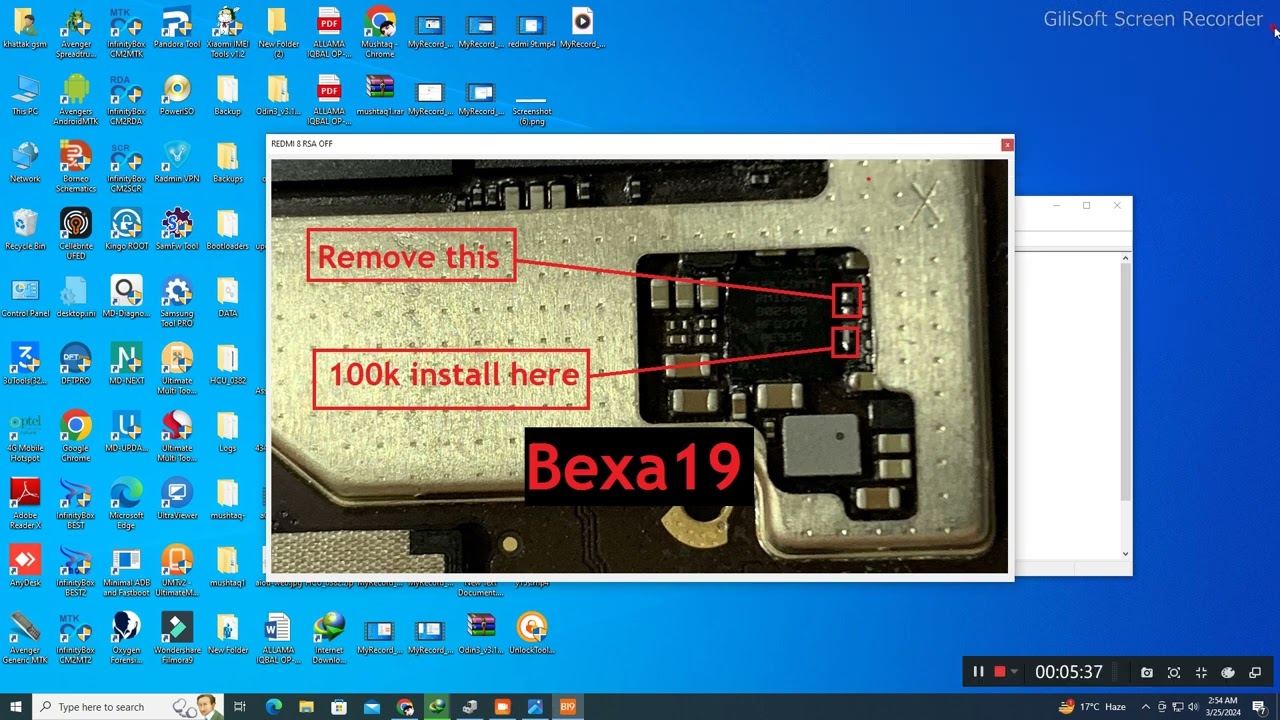Select DFTPRO desktop shortcut

click(x=76, y=365)
